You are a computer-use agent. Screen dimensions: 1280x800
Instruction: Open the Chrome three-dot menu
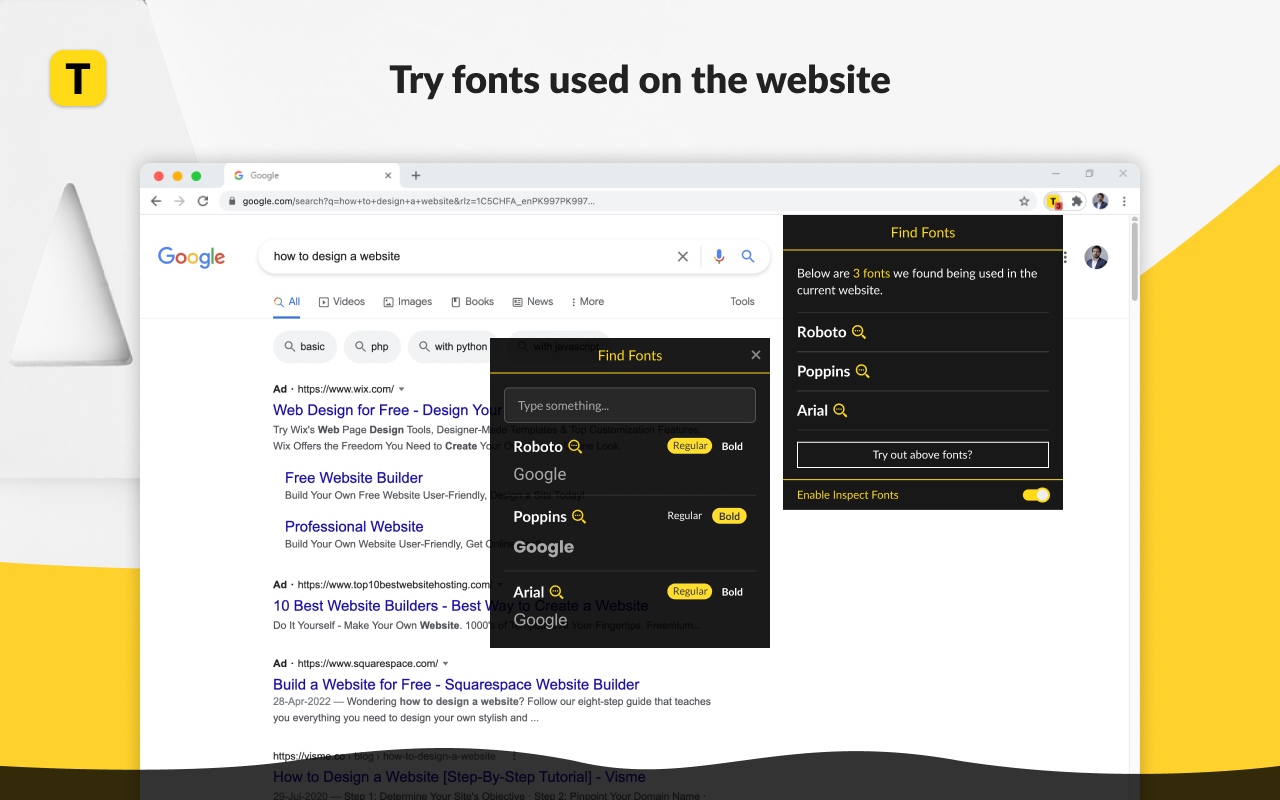tap(1124, 201)
